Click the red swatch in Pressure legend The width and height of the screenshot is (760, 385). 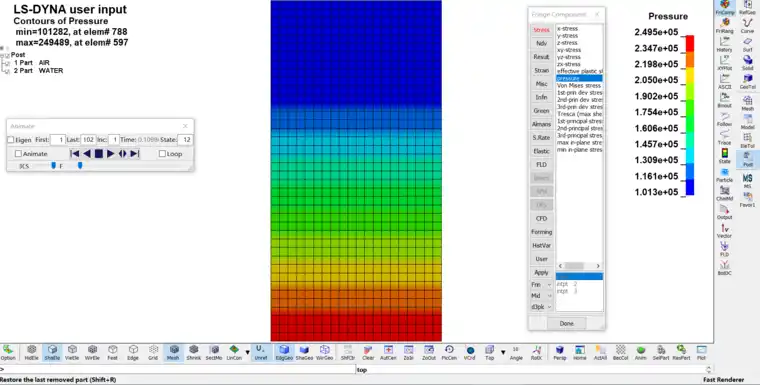(x=690, y=44)
